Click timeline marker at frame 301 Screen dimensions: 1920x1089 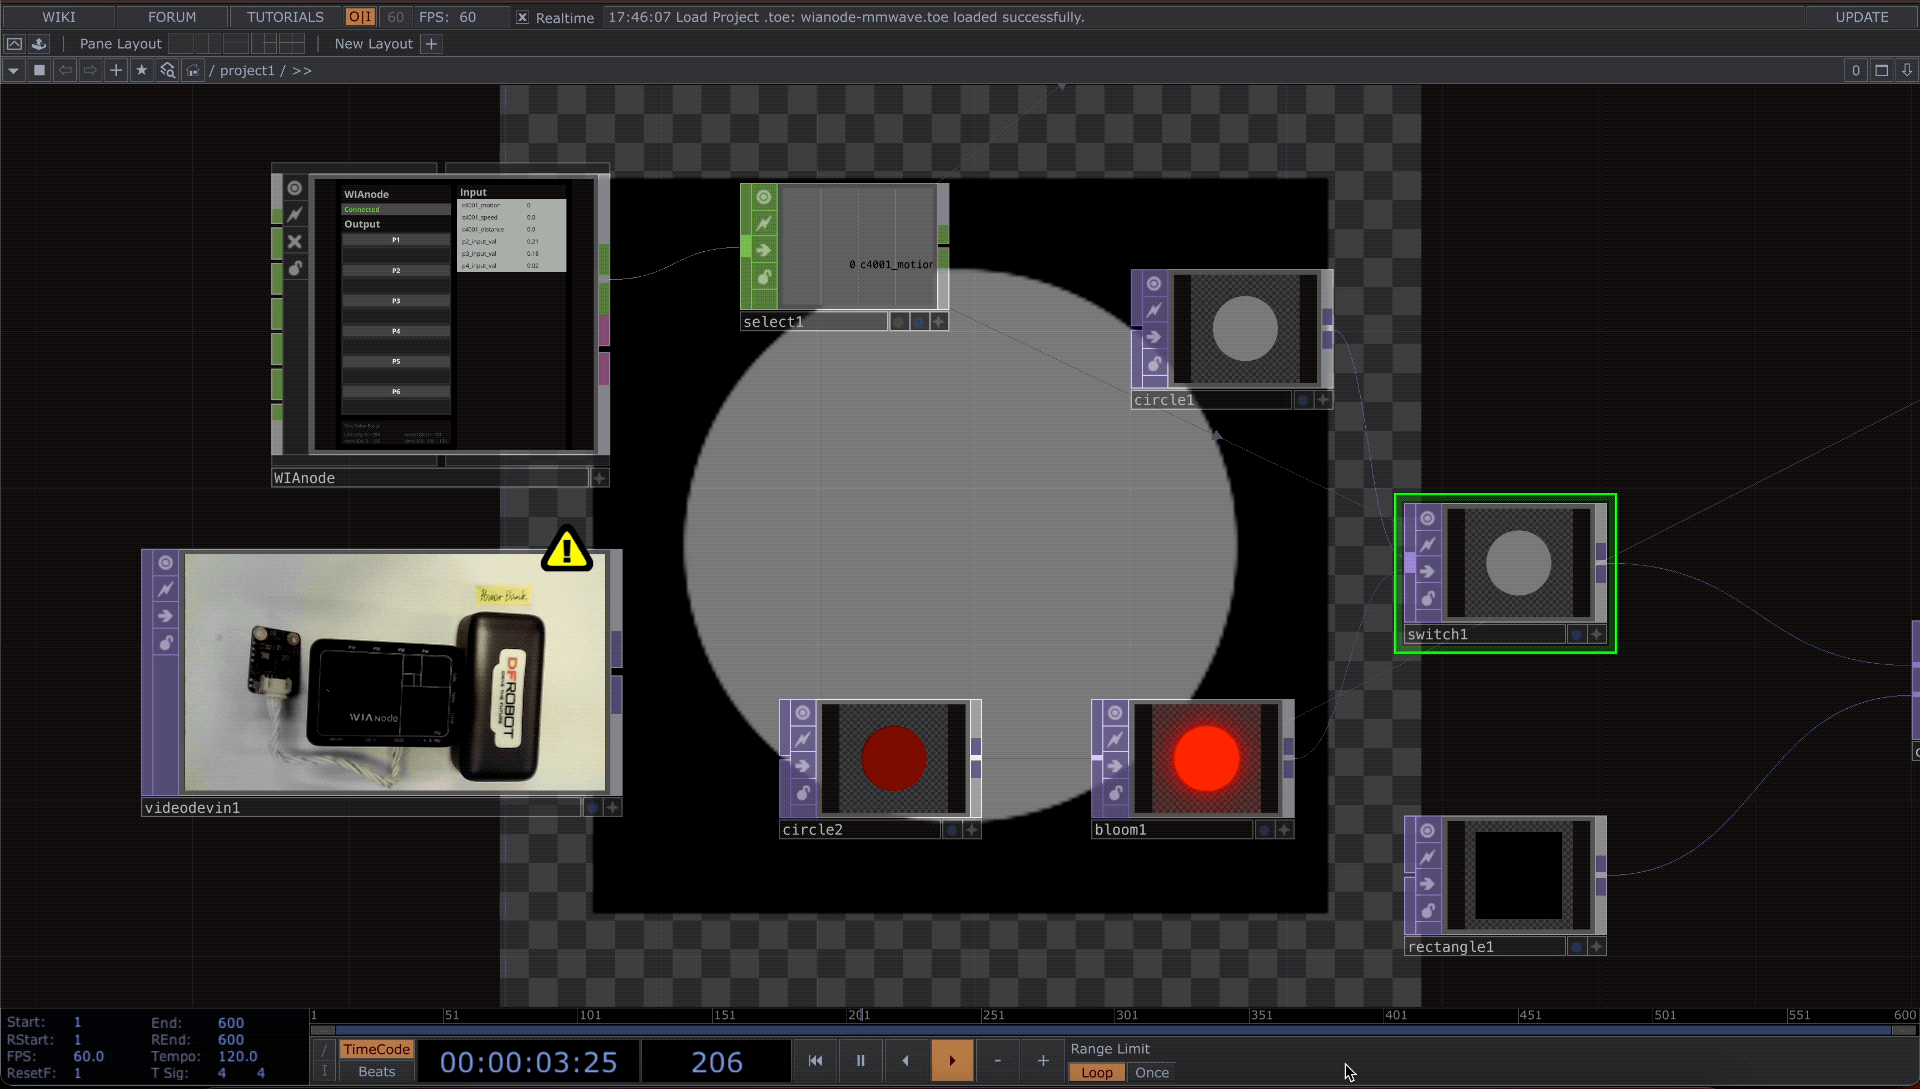pyautogui.click(x=1126, y=1015)
